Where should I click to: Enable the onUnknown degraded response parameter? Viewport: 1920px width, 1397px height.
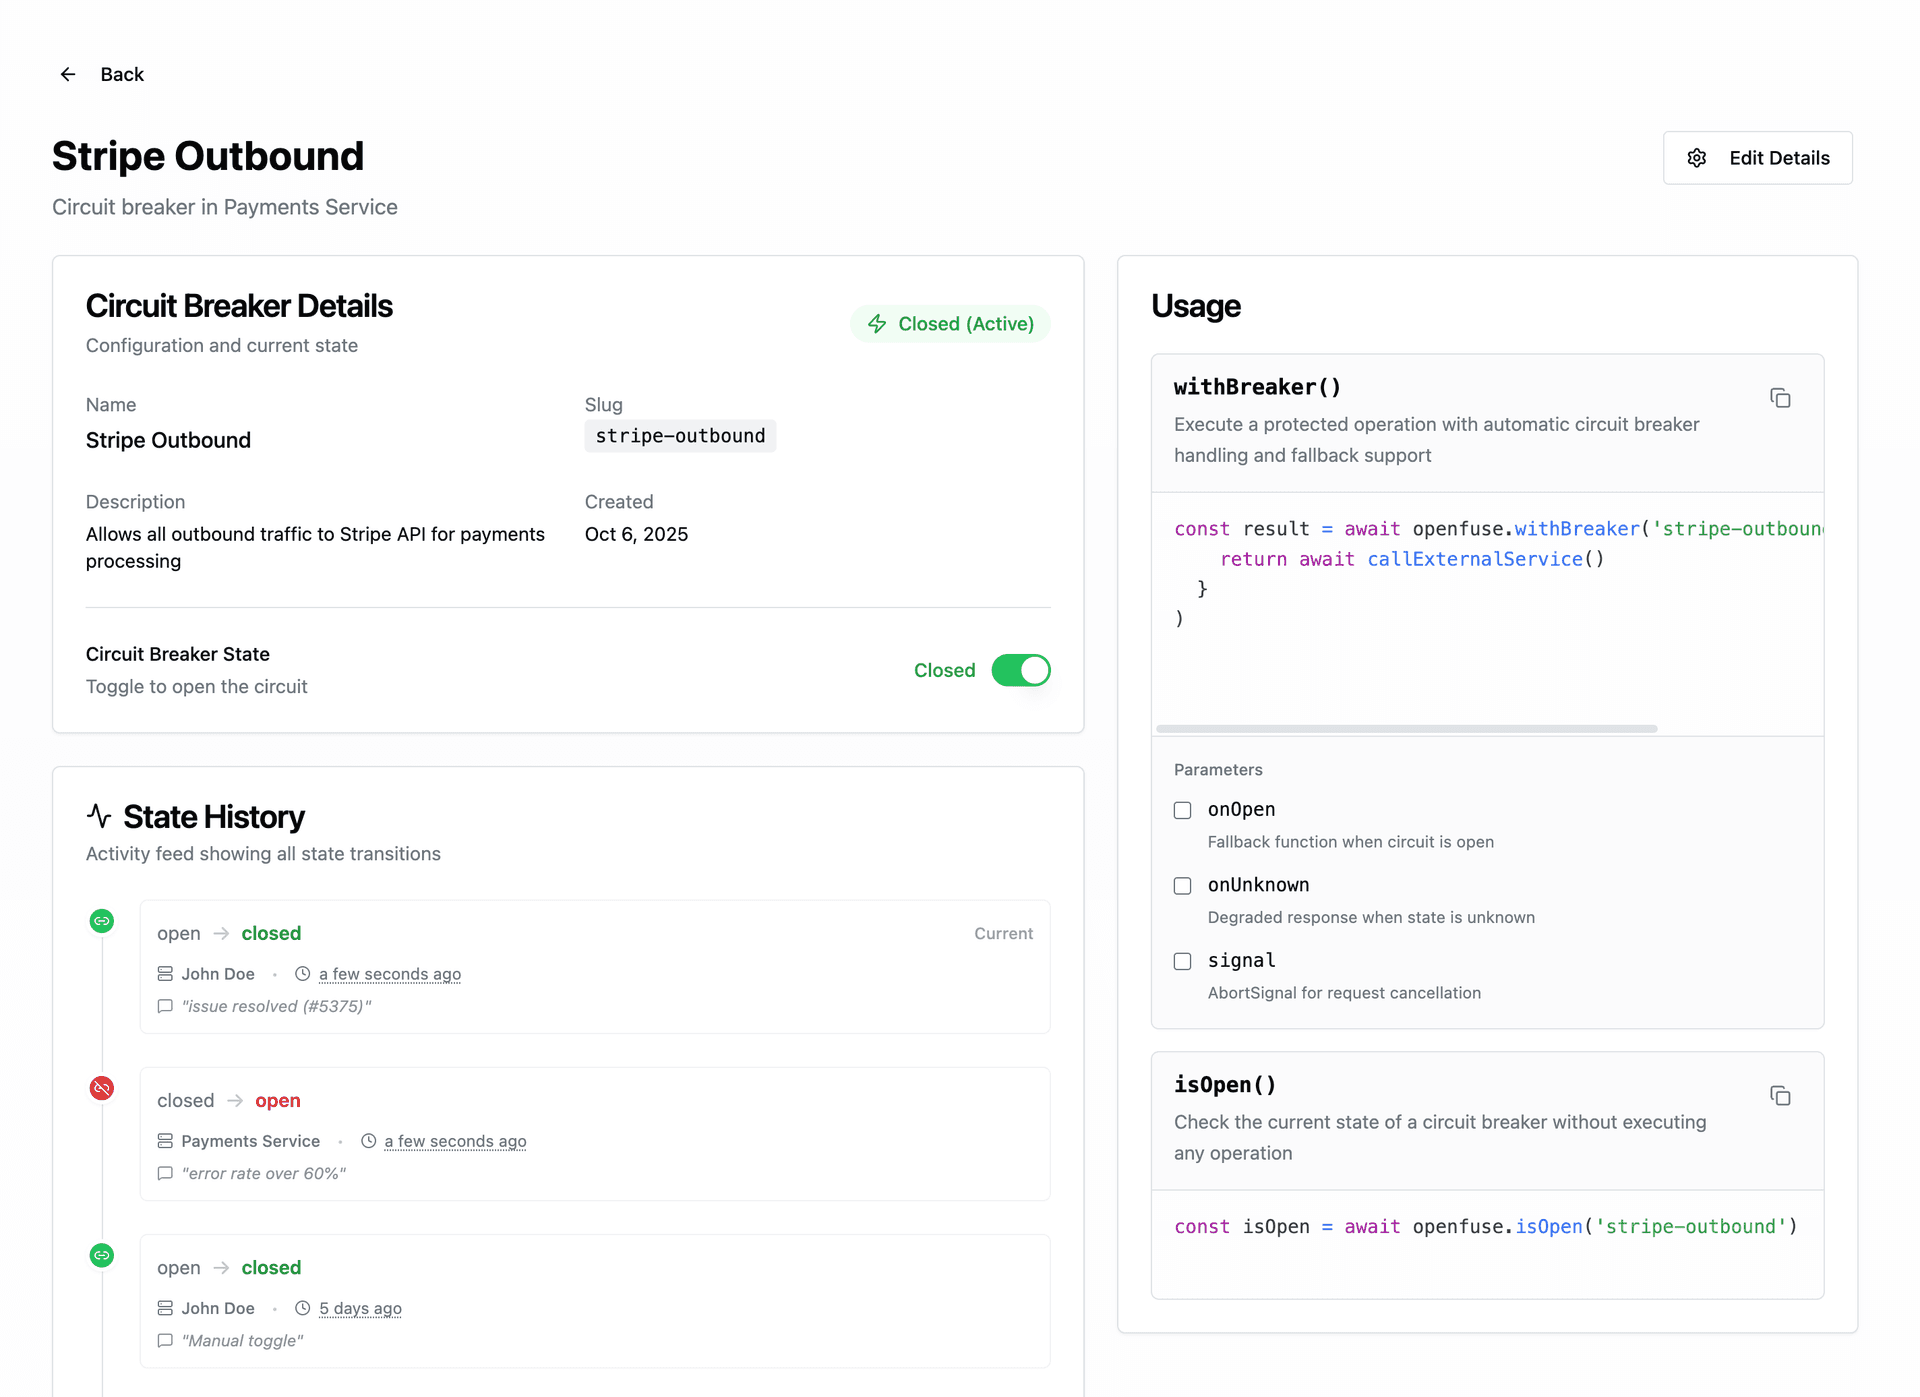[x=1182, y=886]
